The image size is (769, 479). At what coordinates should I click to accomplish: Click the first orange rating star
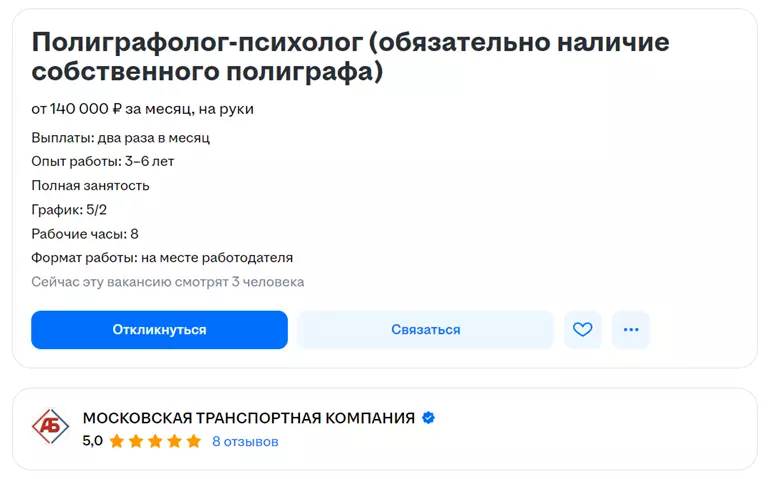point(117,441)
